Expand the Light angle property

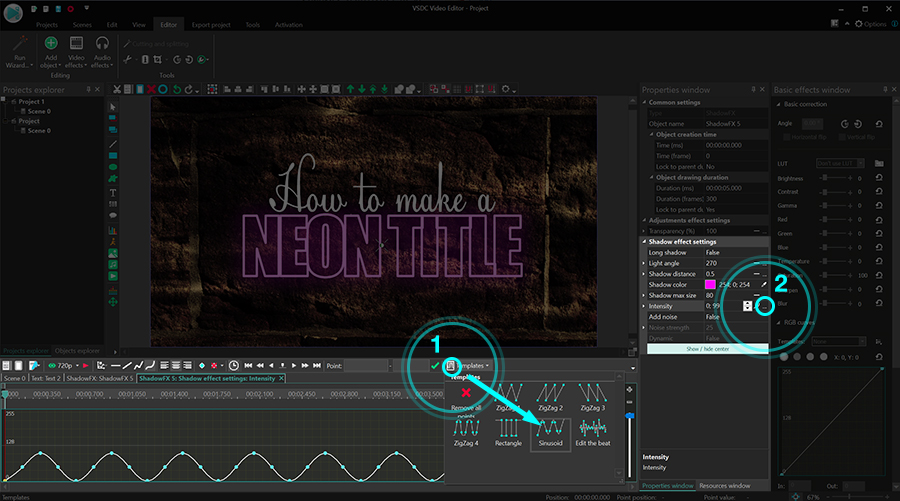coord(644,263)
